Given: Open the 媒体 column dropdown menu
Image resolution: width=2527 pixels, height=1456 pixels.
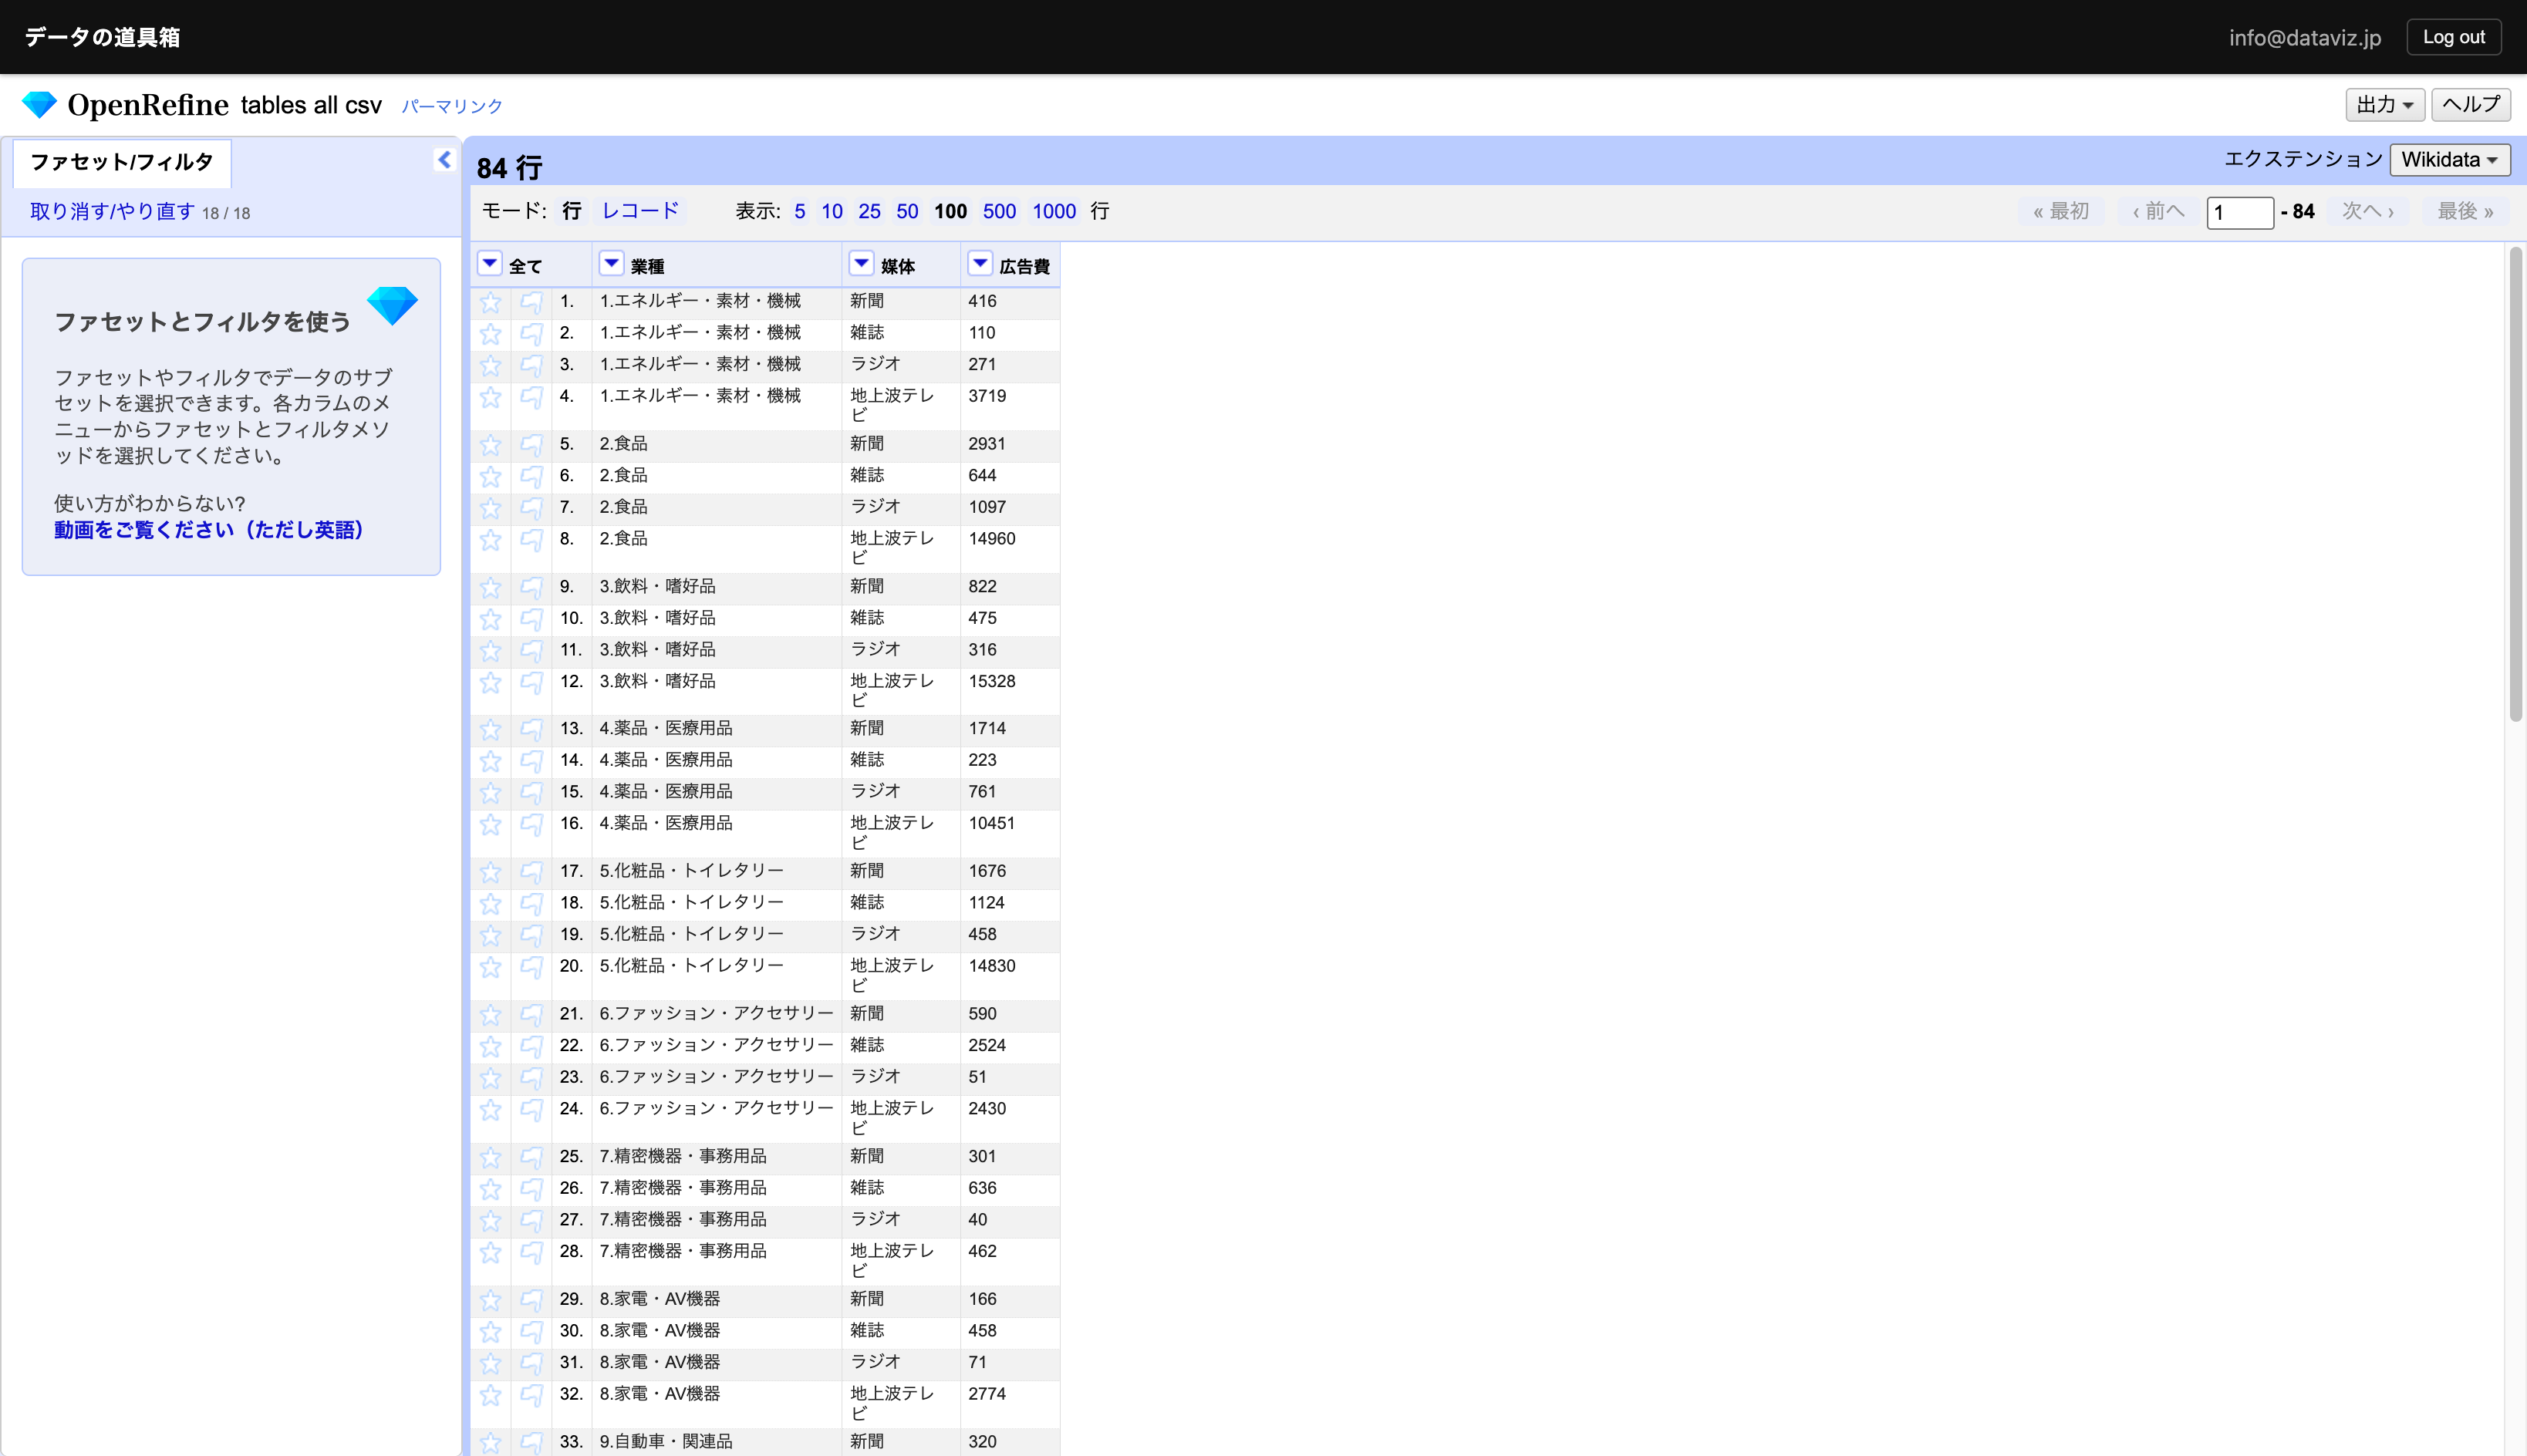Looking at the screenshot, I should 860,264.
